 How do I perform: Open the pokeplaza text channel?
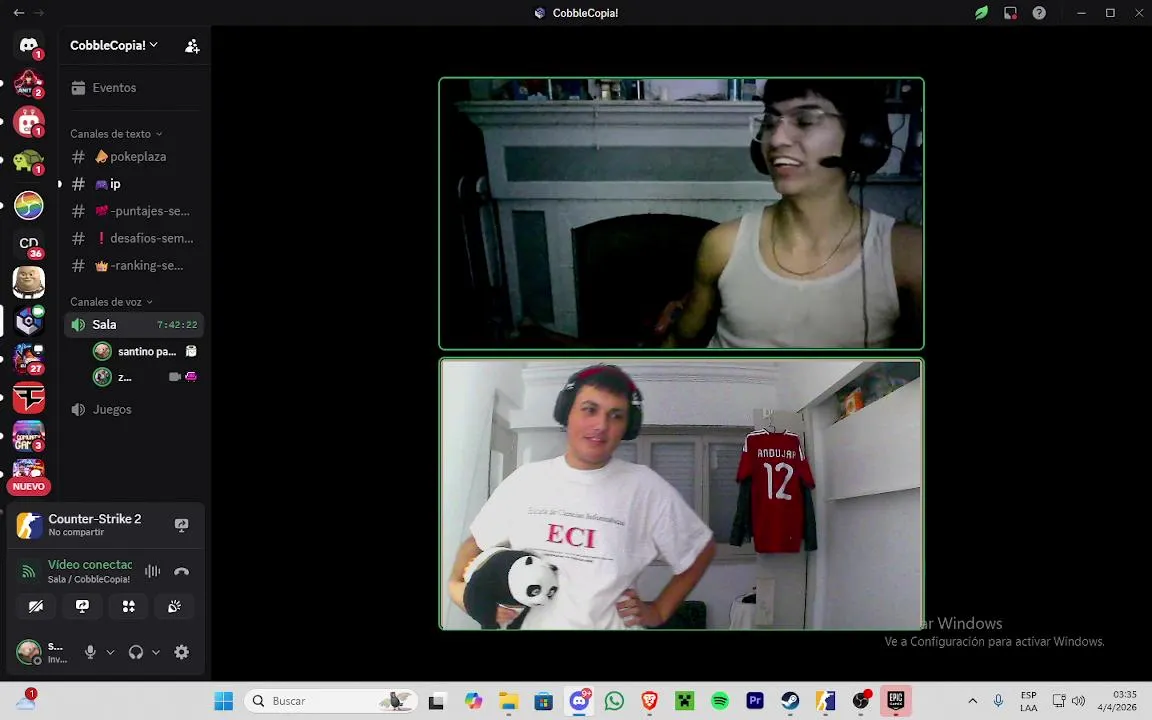click(x=133, y=156)
